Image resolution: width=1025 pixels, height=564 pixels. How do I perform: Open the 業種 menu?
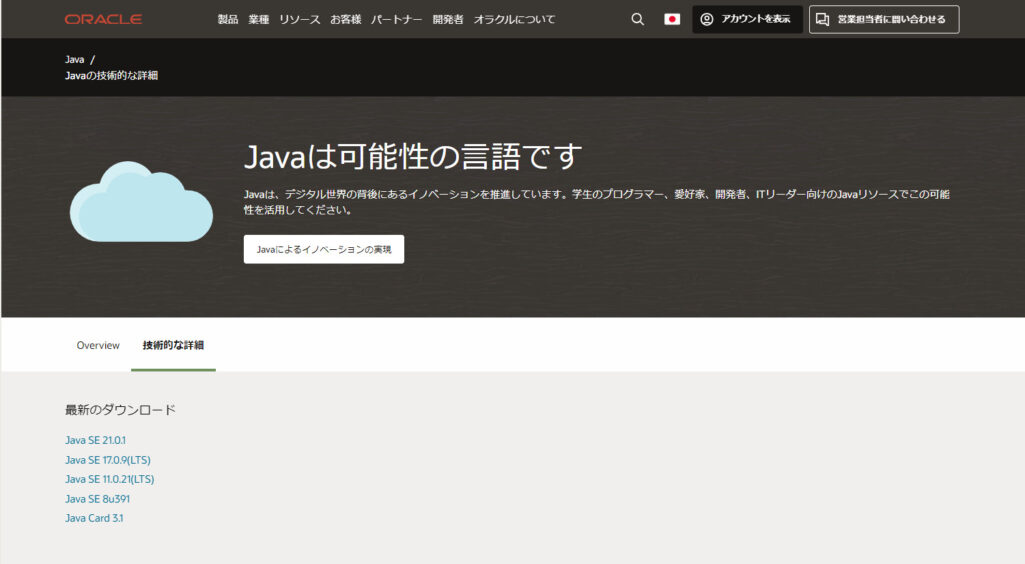point(259,20)
